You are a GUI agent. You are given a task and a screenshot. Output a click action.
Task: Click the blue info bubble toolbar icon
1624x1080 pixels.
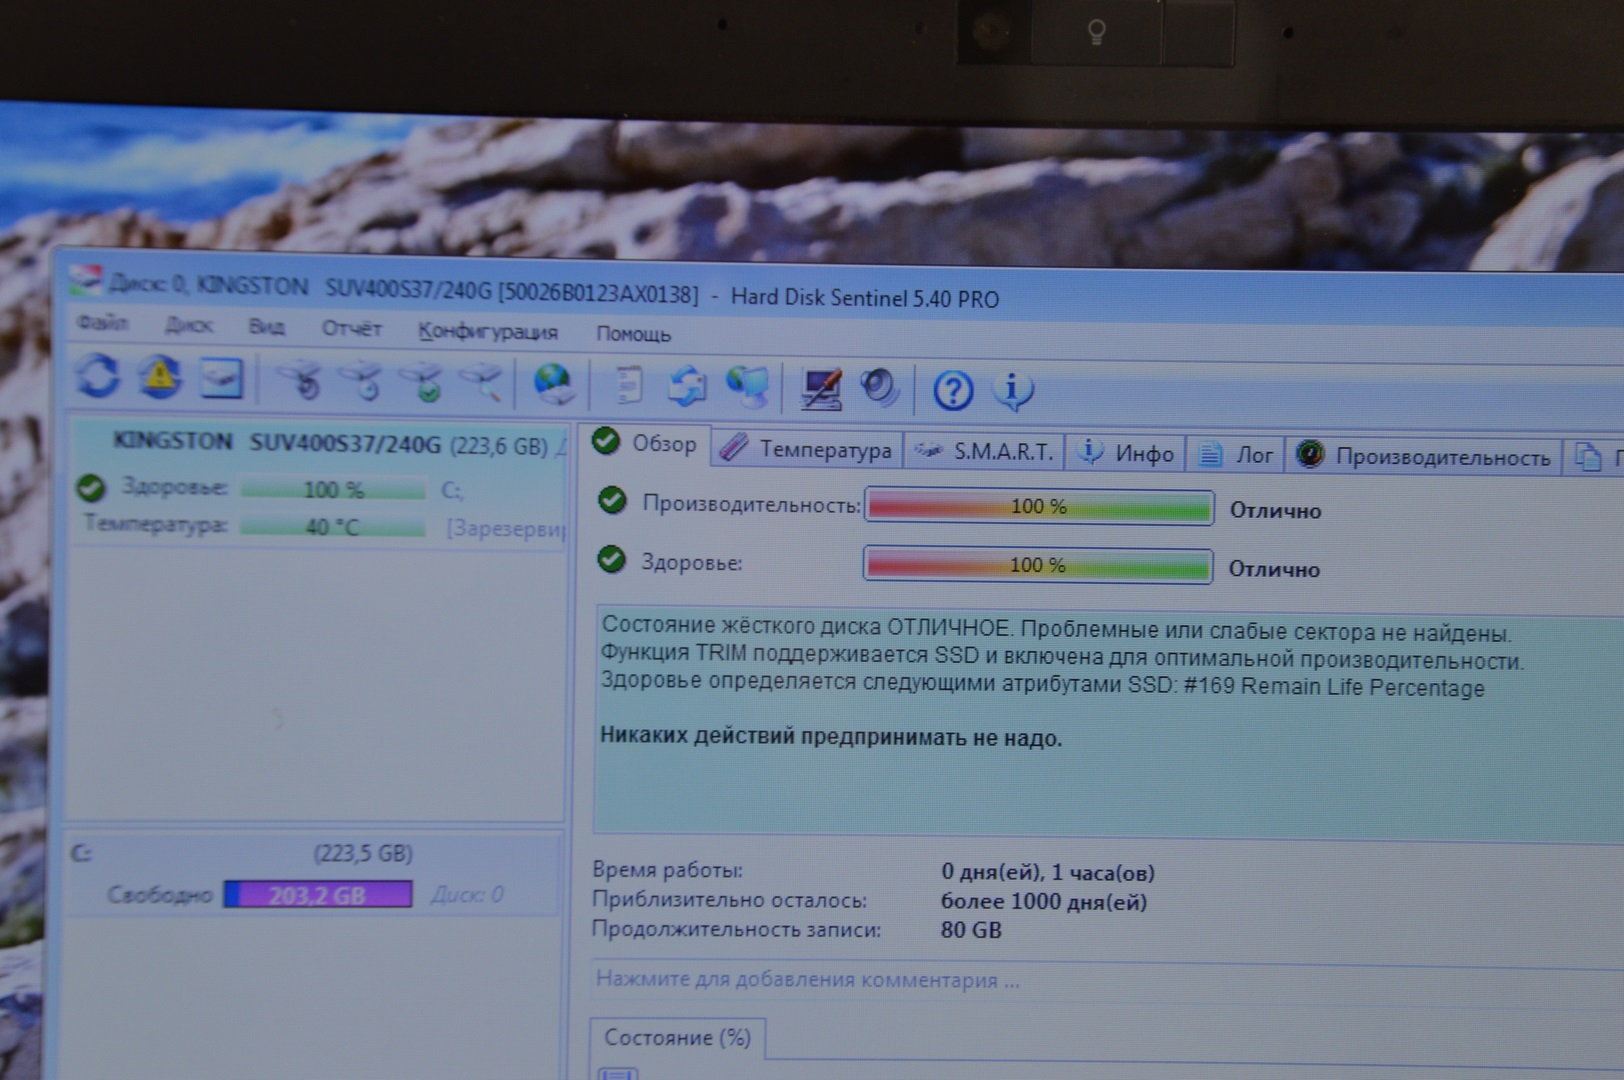[x=1012, y=391]
